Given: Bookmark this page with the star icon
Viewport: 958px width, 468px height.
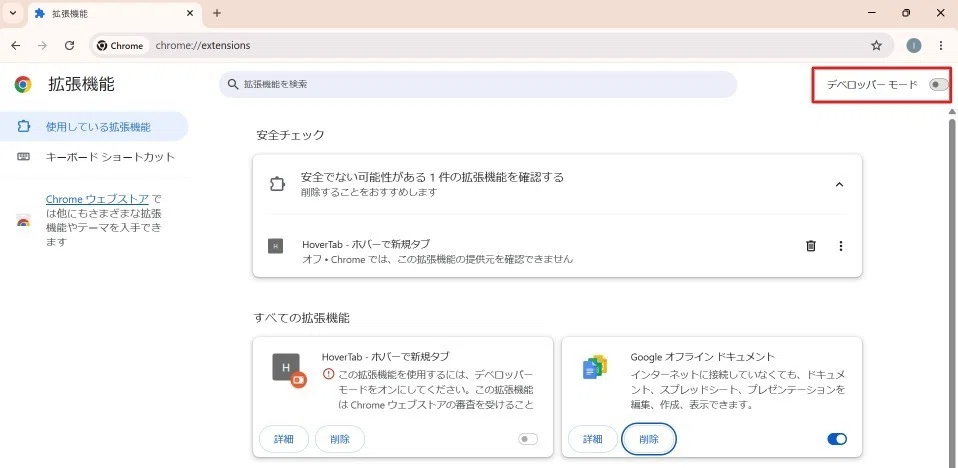Looking at the screenshot, I should [x=876, y=45].
